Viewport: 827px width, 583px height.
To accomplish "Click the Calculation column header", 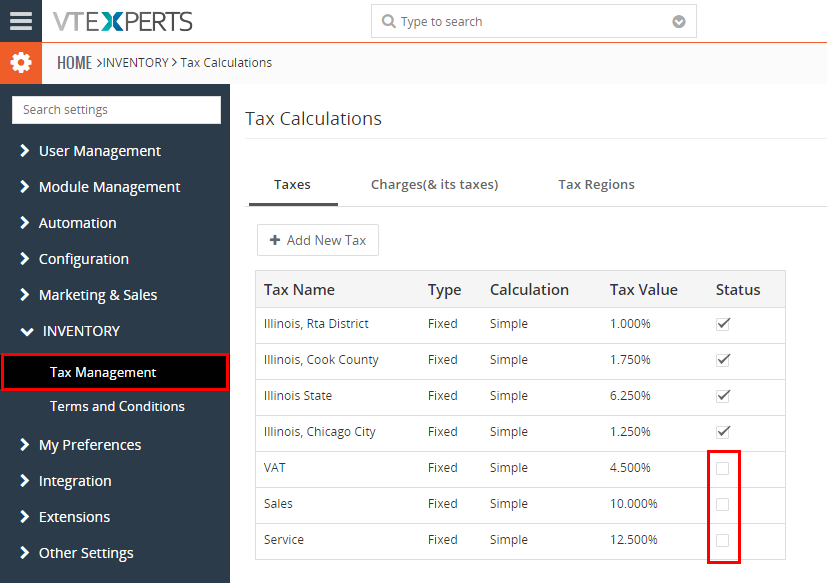I will [x=529, y=289].
